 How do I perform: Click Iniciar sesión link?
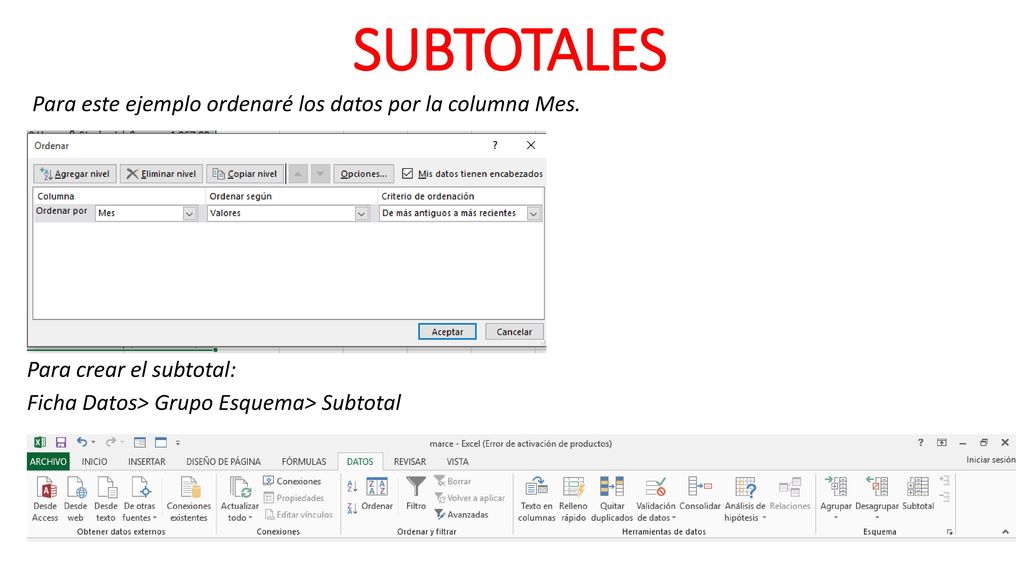991,460
